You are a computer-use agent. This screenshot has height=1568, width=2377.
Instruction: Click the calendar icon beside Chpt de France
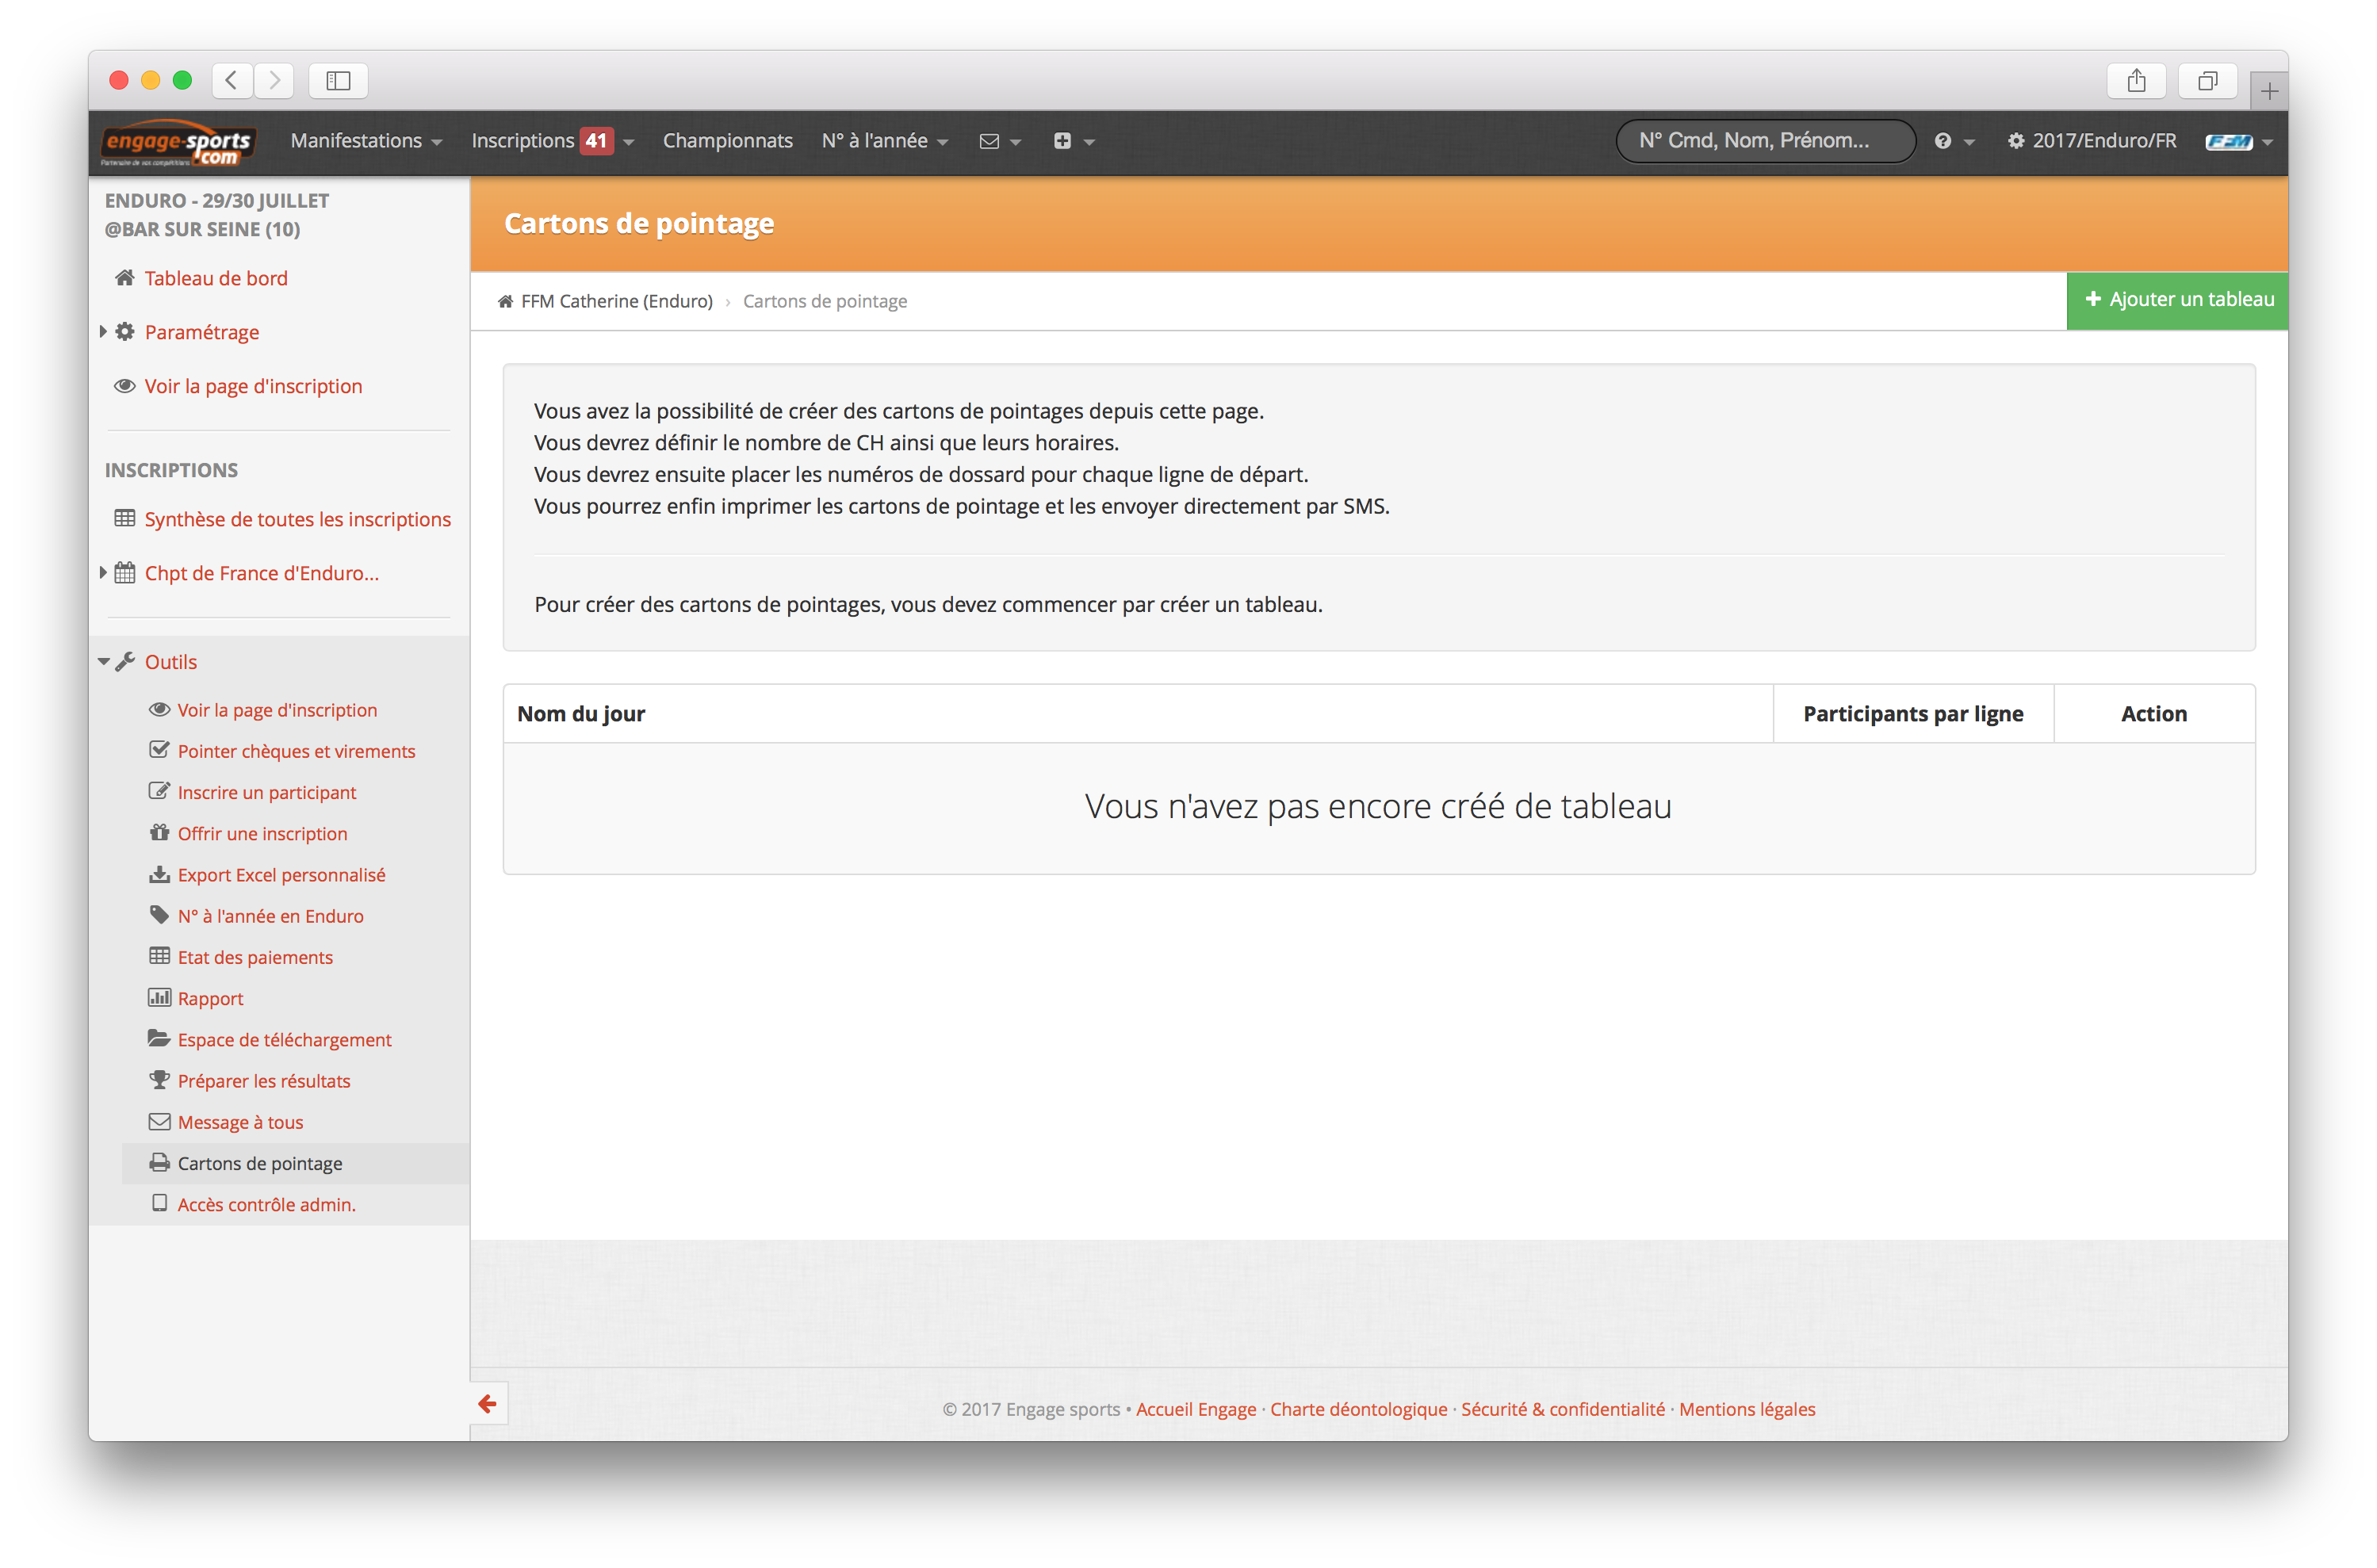tap(124, 572)
